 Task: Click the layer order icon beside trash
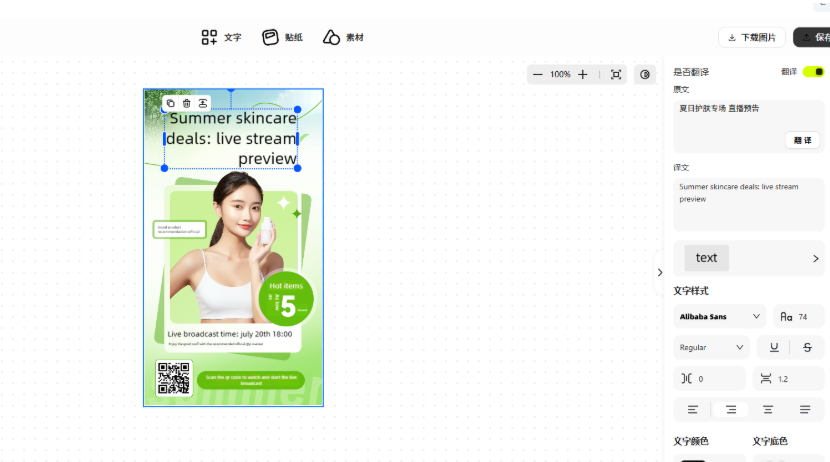point(203,103)
